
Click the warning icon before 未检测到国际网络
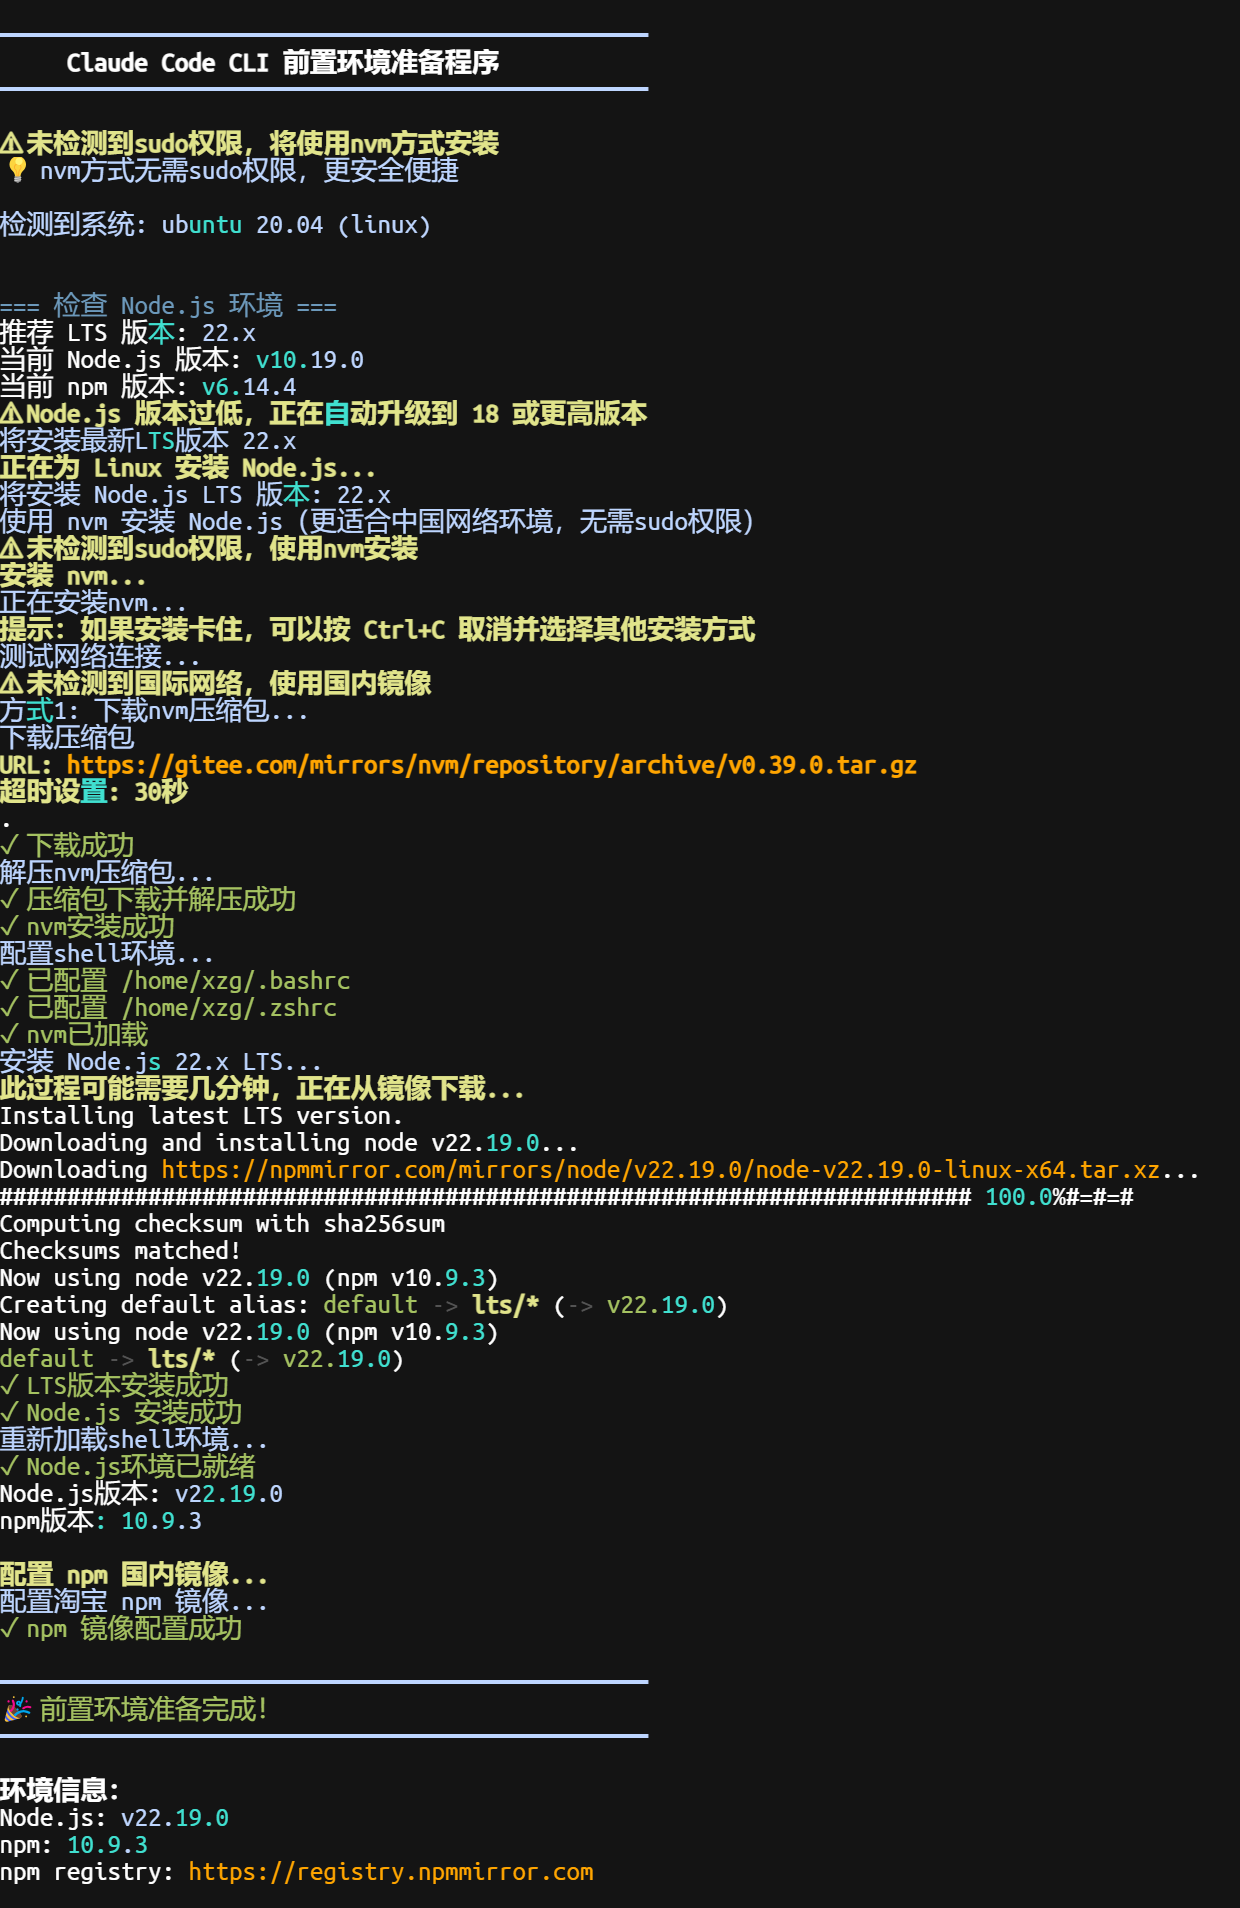[12, 684]
